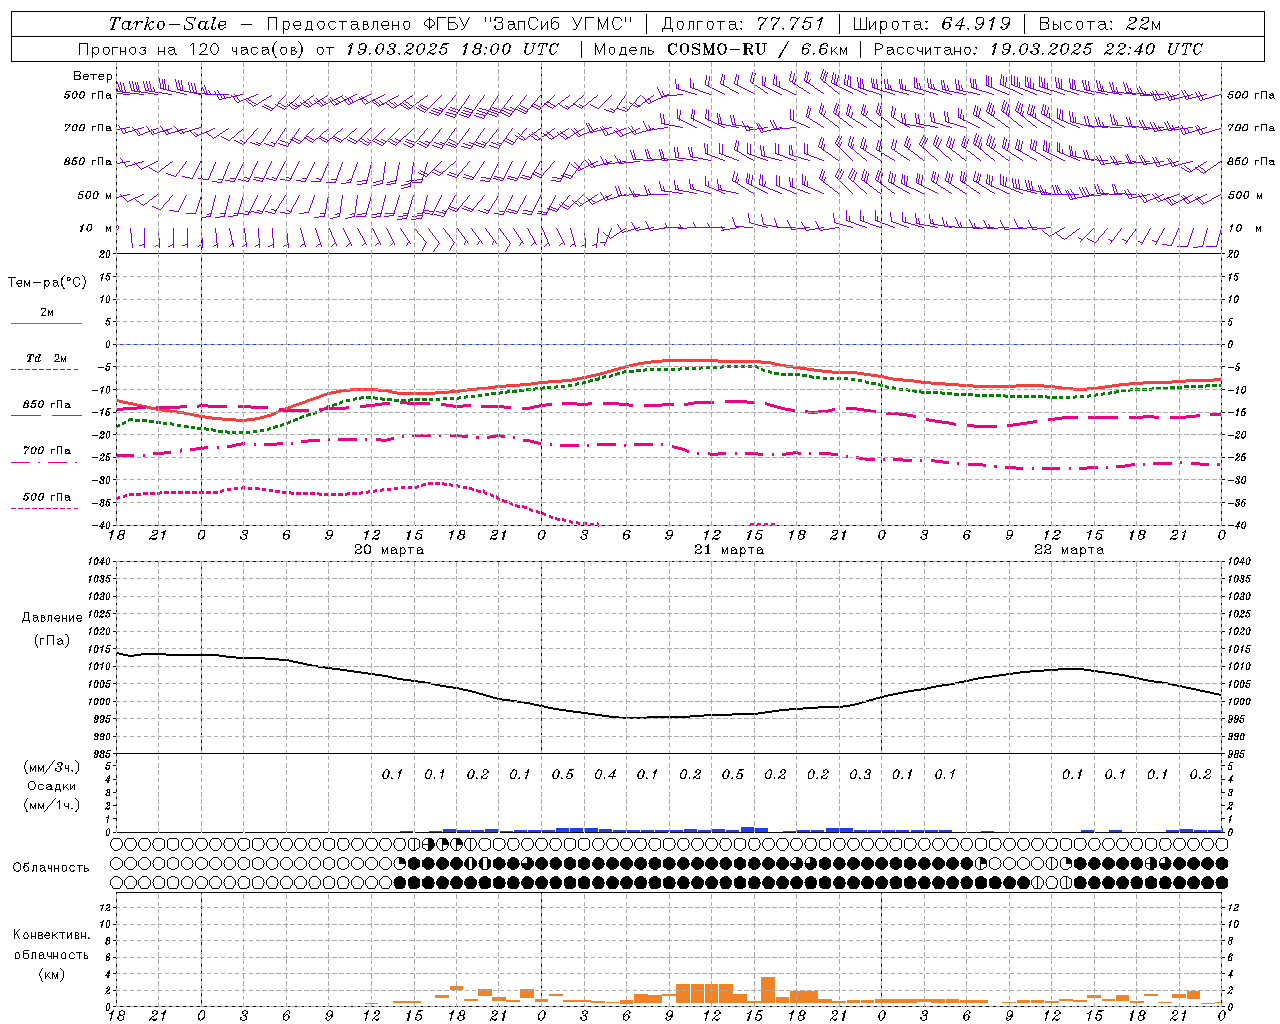Click the '(км)' convective height unit label

51,974
